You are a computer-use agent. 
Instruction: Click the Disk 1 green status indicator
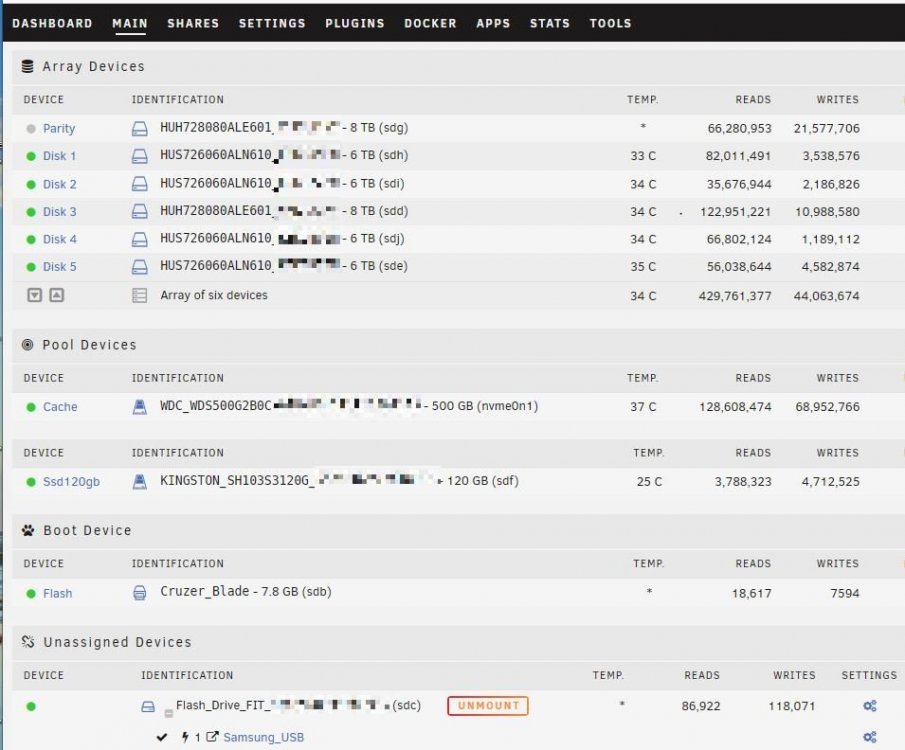point(31,156)
